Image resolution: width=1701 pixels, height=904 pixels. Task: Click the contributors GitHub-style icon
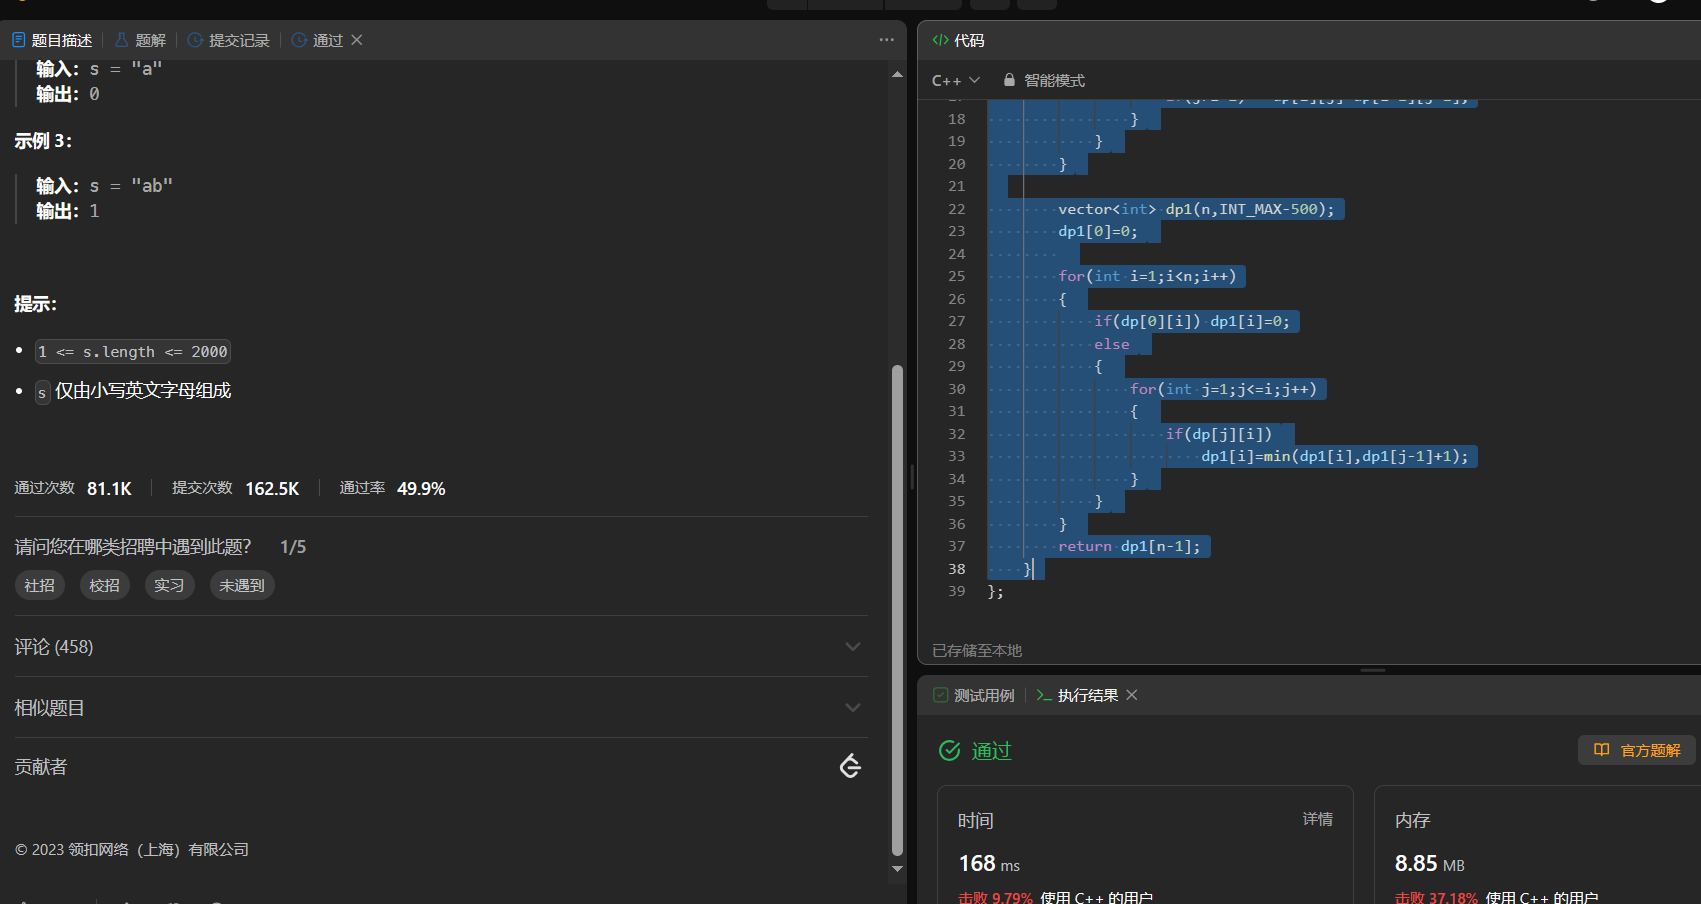click(x=850, y=766)
